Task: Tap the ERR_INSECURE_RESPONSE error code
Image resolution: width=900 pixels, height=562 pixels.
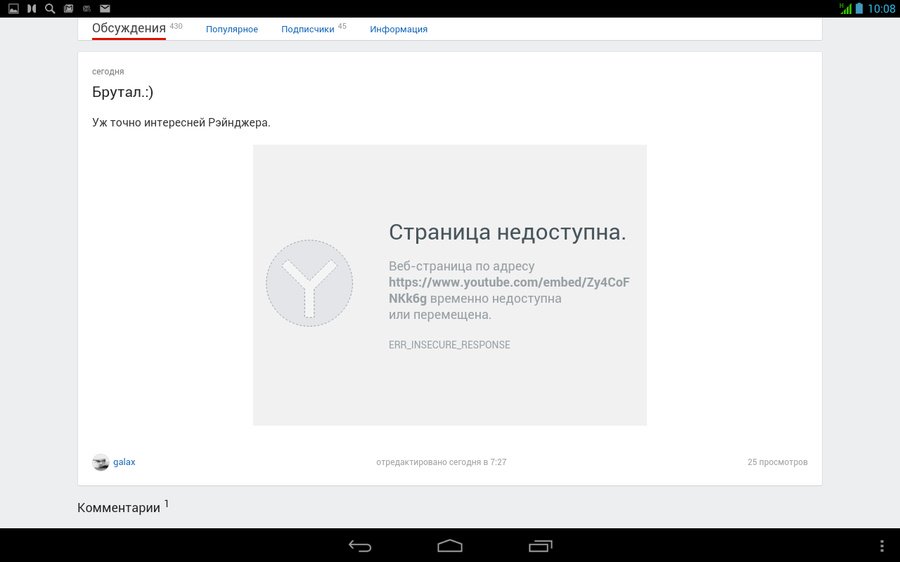Action: [x=449, y=345]
